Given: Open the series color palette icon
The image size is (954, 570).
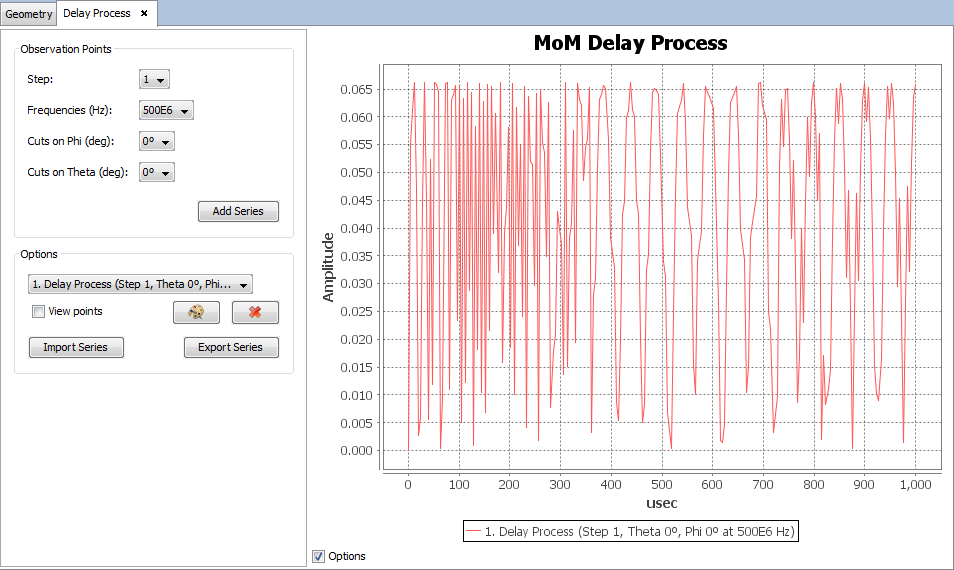Looking at the screenshot, I should point(196,313).
